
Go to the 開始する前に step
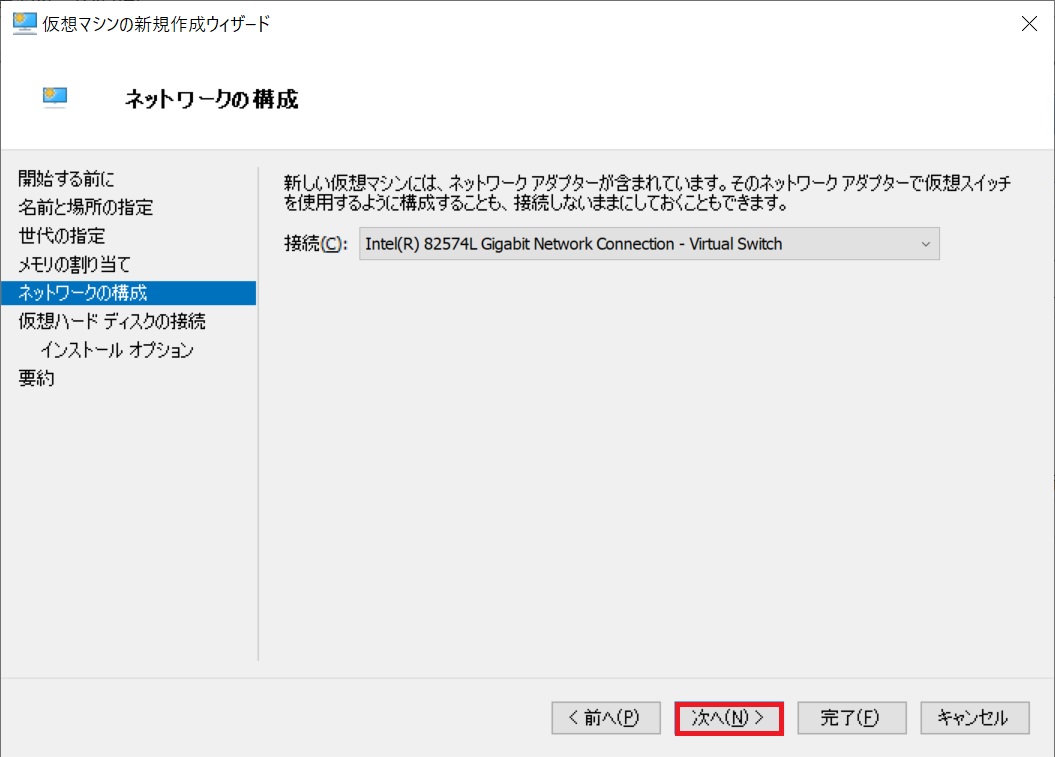(x=67, y=178)
